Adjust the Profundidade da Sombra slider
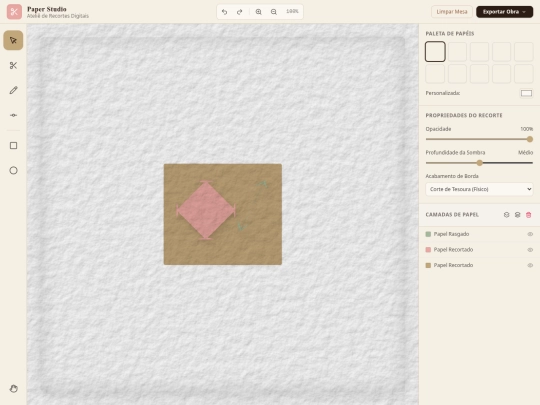The image size is (540, 405). click(x=479, y=163)
